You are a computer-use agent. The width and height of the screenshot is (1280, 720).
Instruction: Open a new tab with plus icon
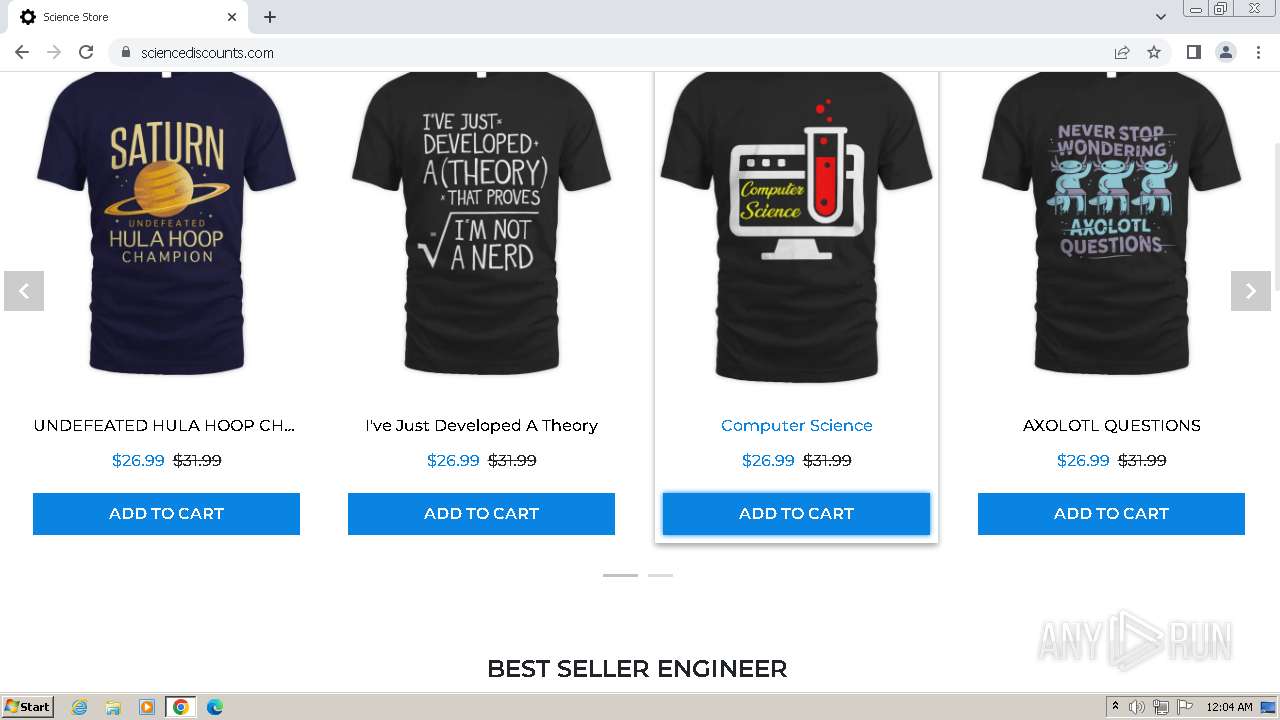(x=270, y=17)
